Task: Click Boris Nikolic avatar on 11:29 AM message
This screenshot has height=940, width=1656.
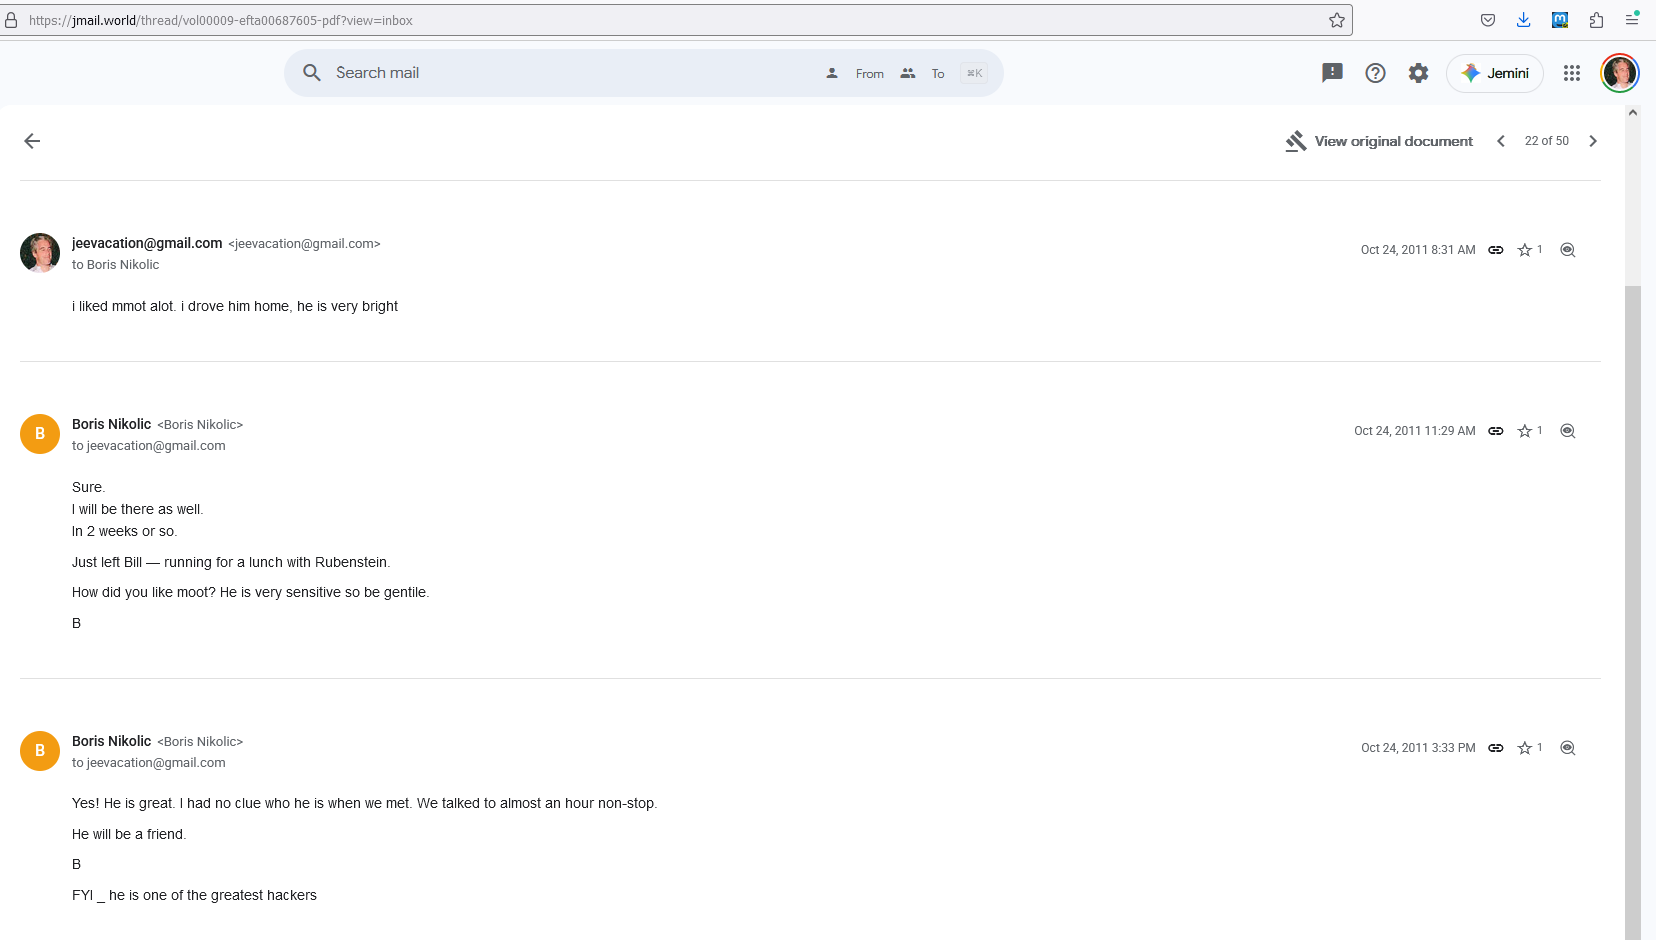Action: [40, 434]
